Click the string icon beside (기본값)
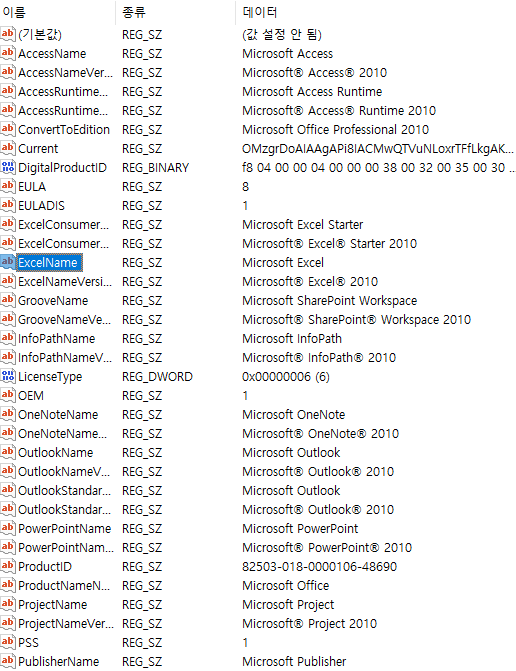The image size is (516, 671). [x=8, y=34]
